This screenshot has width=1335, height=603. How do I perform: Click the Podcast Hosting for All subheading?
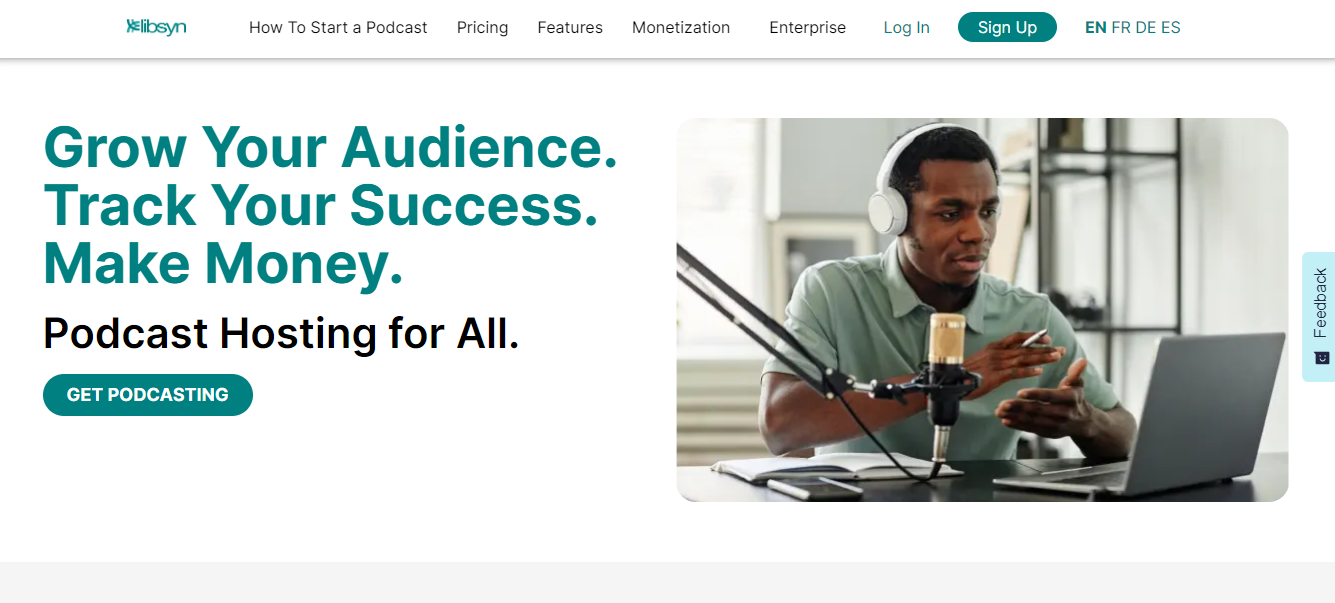pyautogui.click(x=281, y=333)
